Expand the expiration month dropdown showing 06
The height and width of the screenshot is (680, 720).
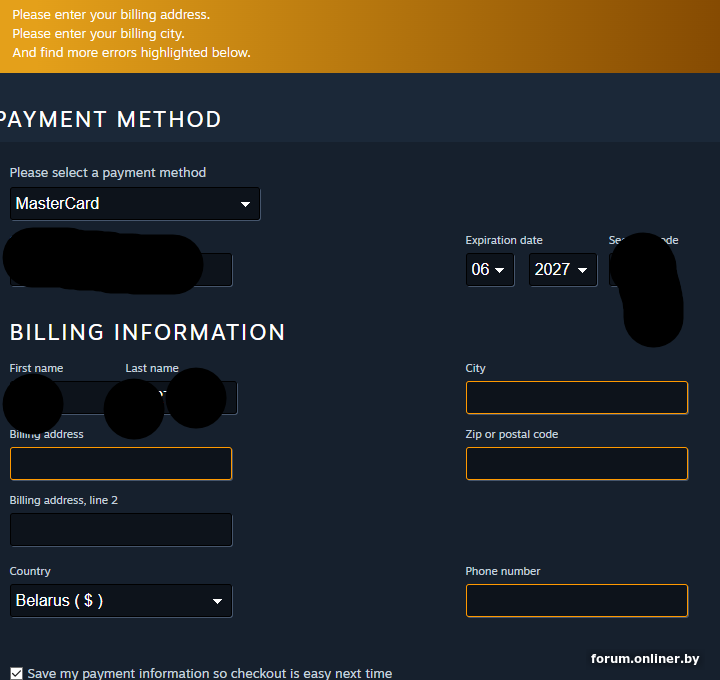click(490, 270)
